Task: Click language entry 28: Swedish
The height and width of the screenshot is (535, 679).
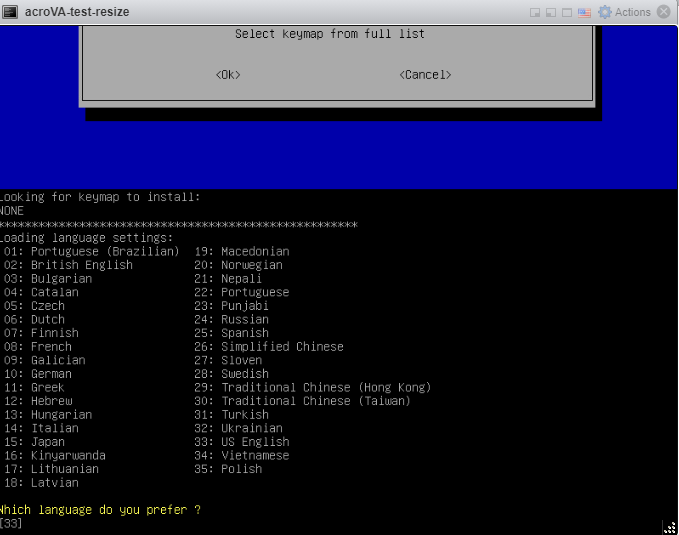Action: pos(231,374)
